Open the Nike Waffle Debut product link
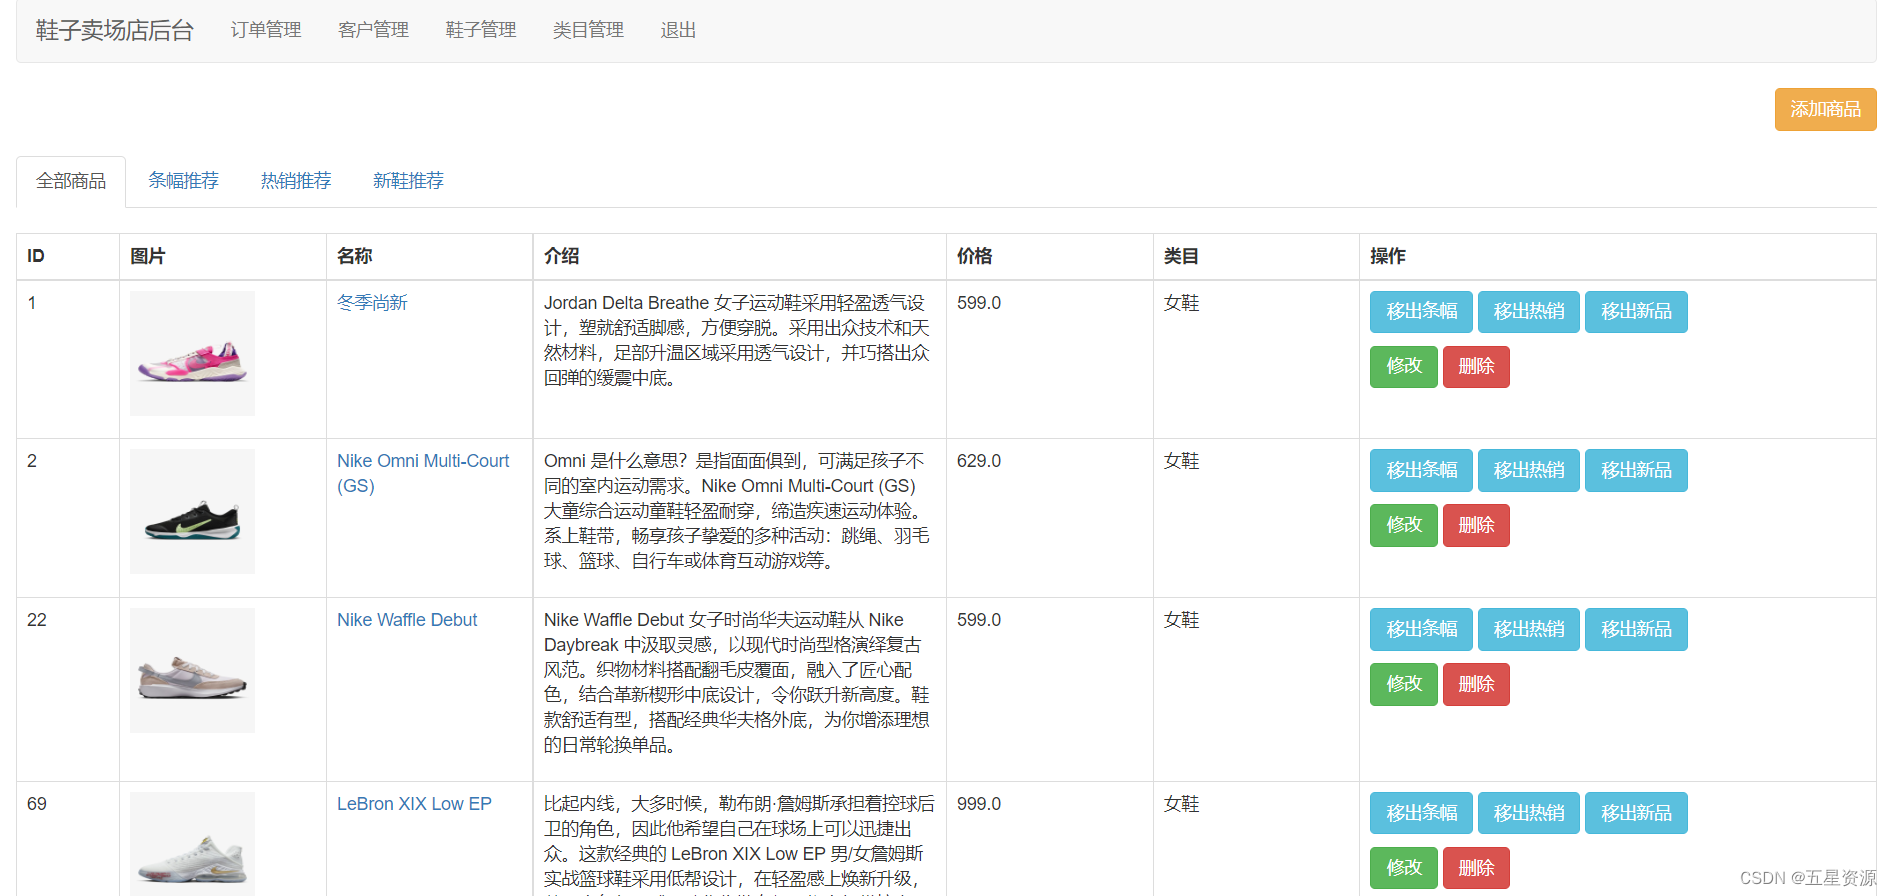Screen dimensions: 1892x896 point(407,620)
